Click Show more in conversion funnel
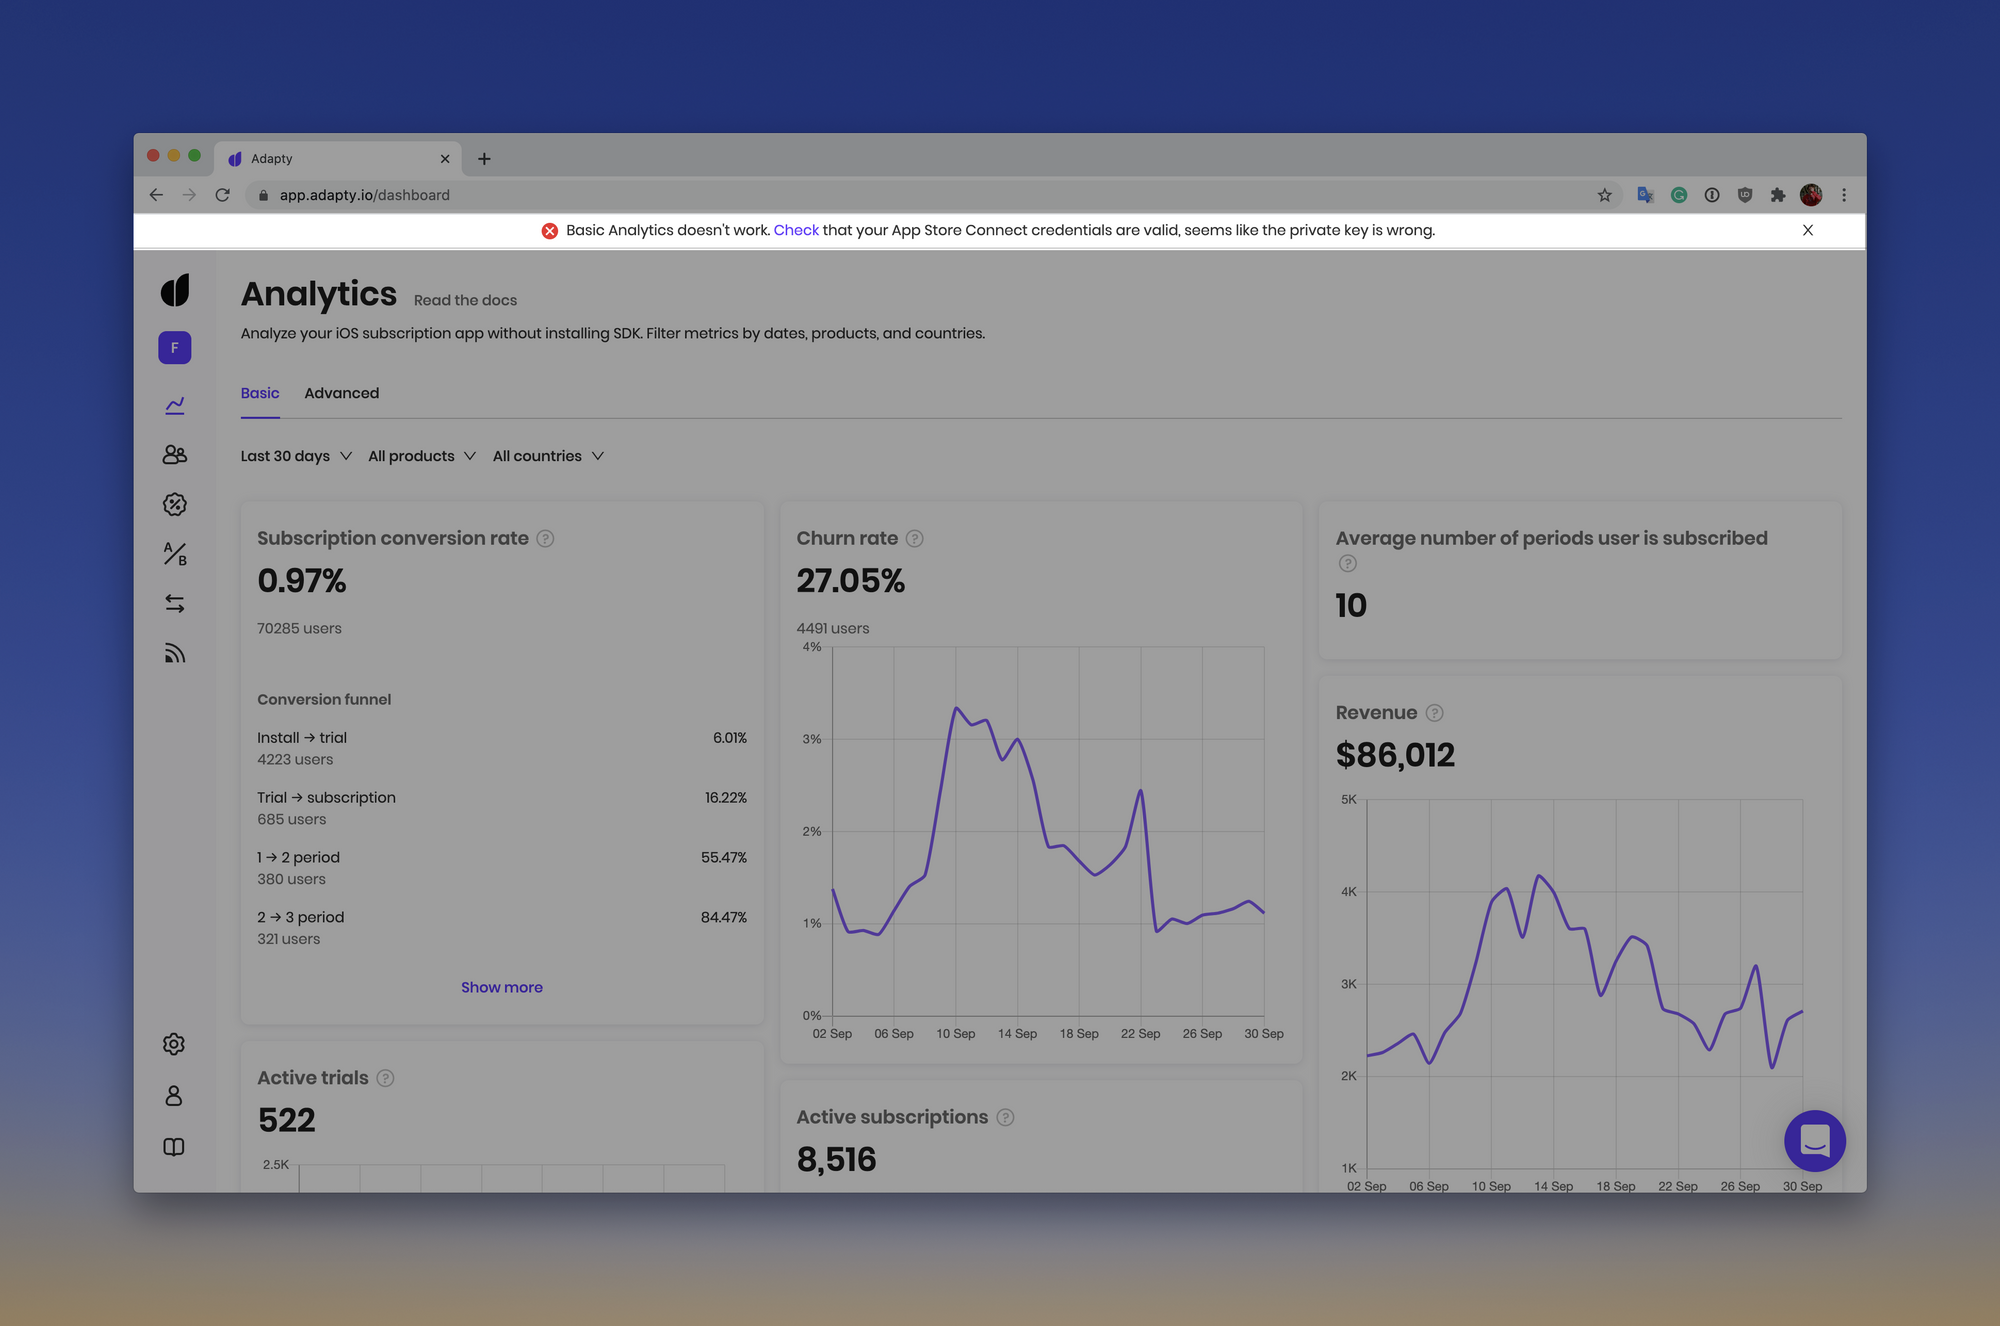 pos(501,986)
